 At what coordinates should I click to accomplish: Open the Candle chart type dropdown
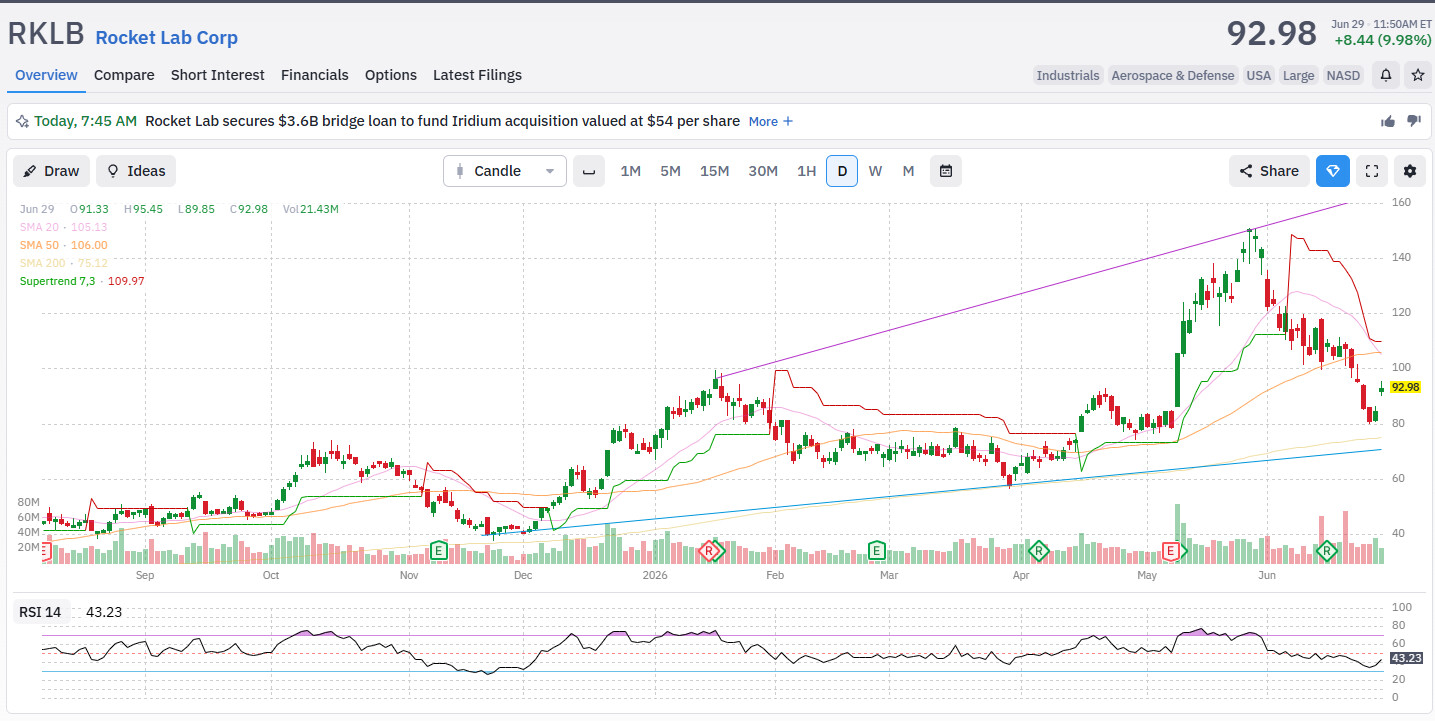(x=505, y=171)
